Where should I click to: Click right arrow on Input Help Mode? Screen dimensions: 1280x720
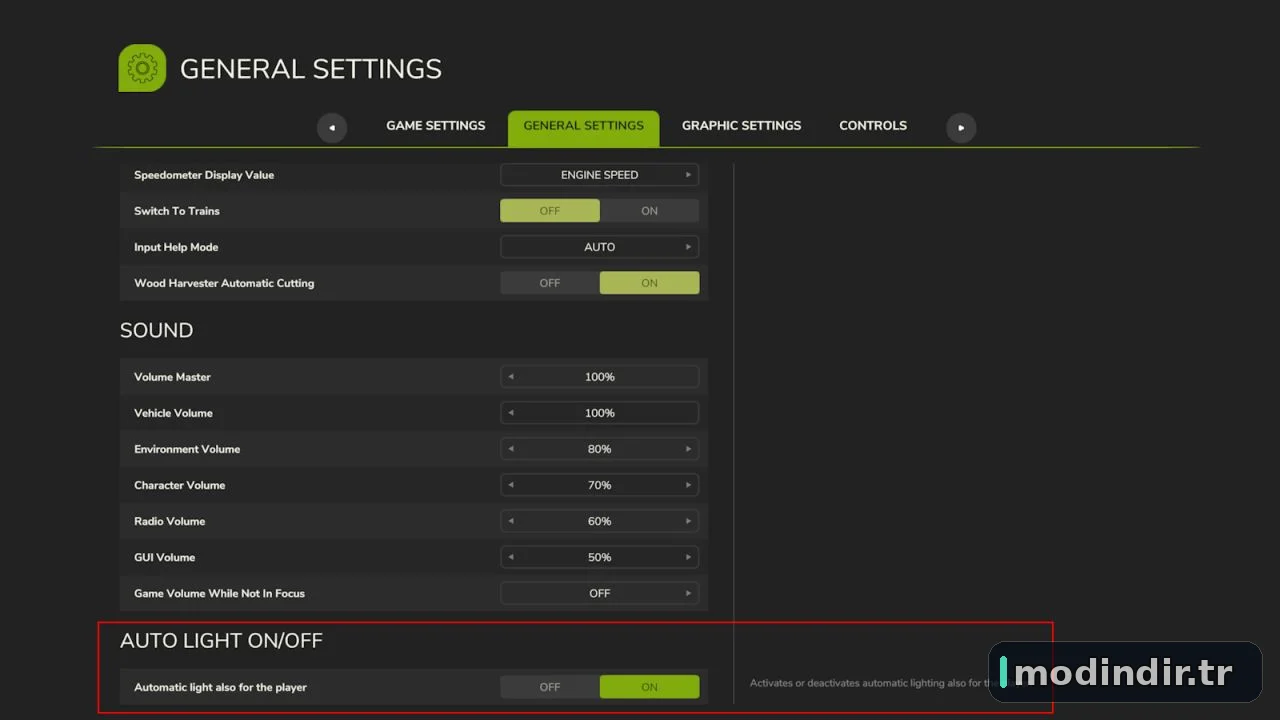click(x=688, y=247)
